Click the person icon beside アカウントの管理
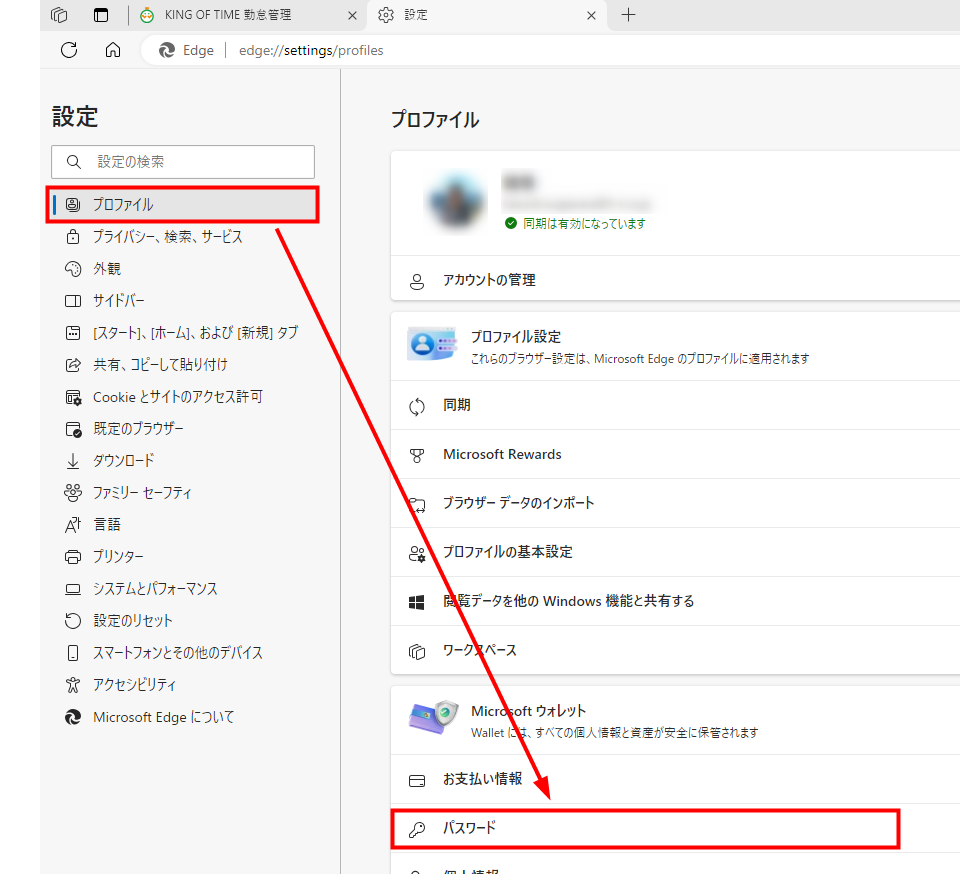The image size is (960, 874). click(417, 282)
